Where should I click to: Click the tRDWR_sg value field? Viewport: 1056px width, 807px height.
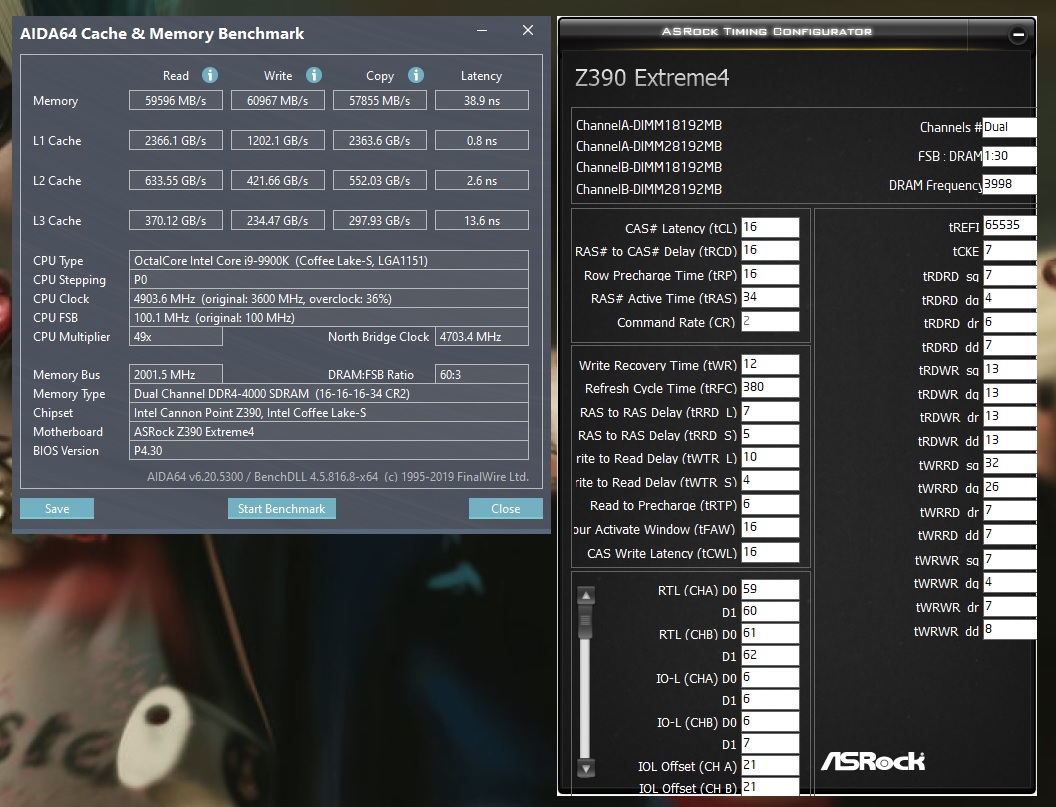[x=1010, y=370]
